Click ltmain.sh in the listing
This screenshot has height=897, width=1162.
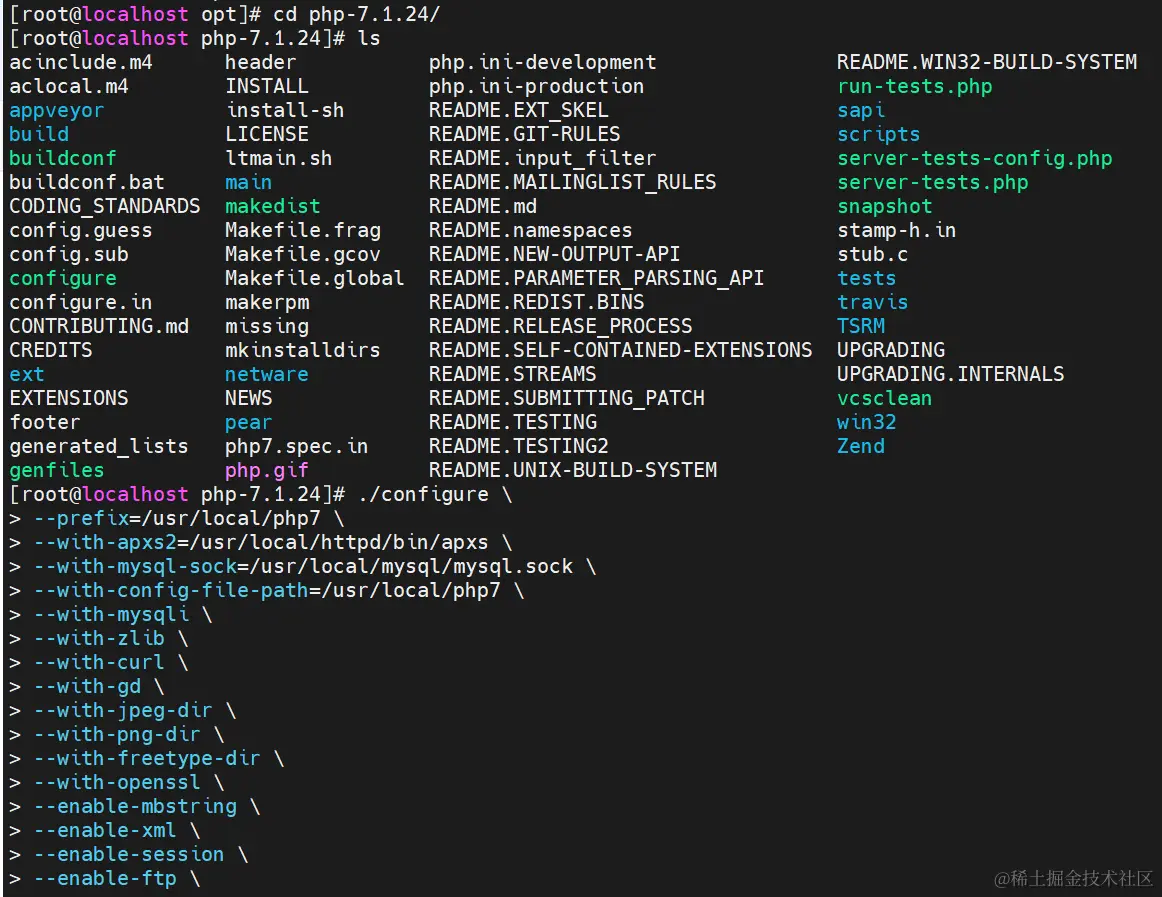click(x=279, y=159)
